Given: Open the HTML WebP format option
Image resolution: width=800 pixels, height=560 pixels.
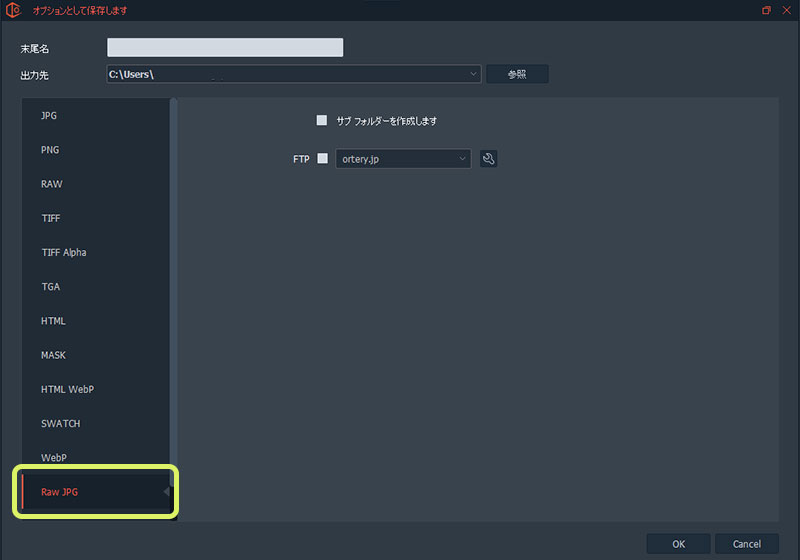Looking at the screenshot, I should [67, 389].
